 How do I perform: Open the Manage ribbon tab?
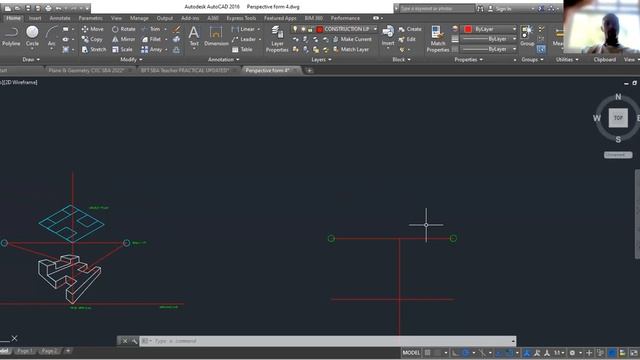click(139, 18)
